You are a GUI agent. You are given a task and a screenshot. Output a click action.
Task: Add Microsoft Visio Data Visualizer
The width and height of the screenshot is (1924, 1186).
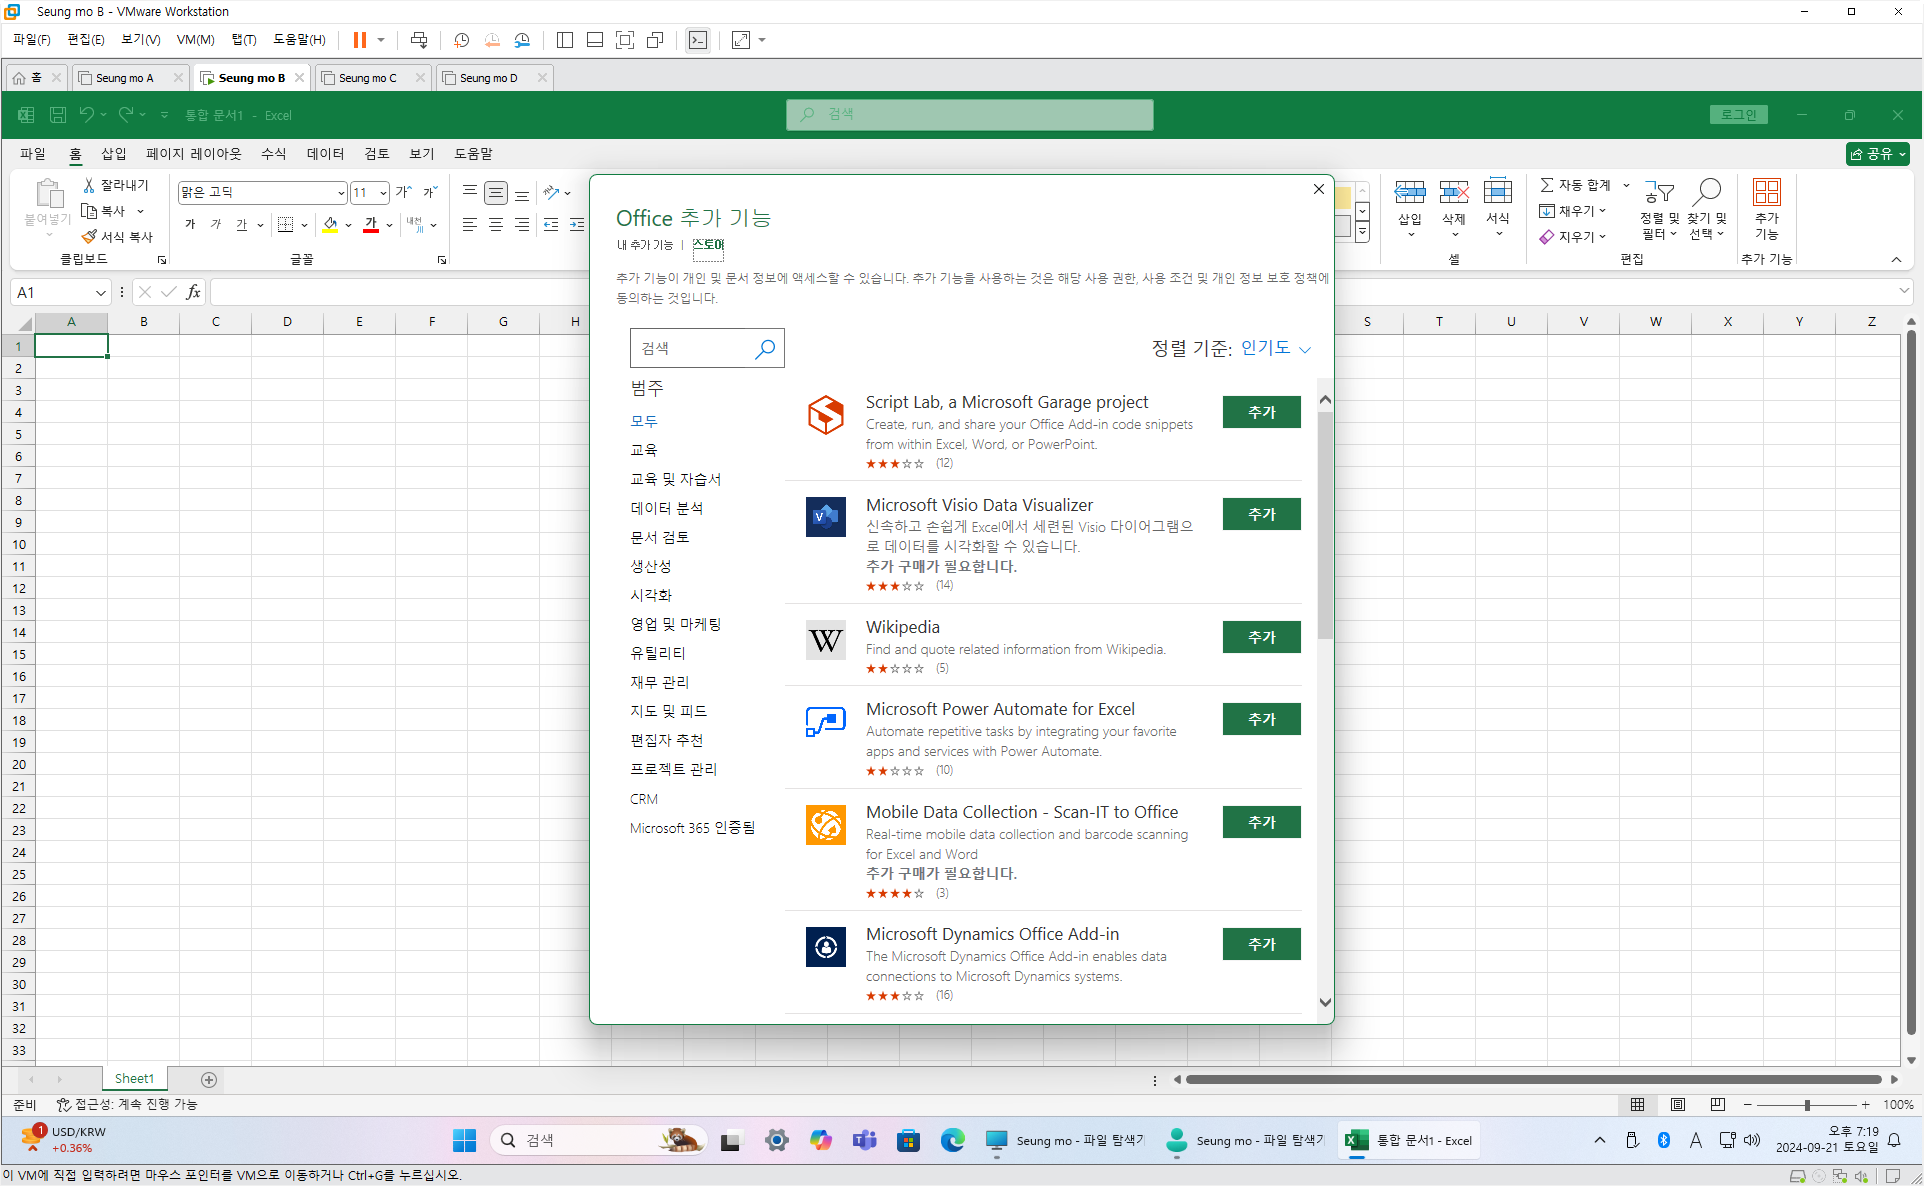(1261, 514)
